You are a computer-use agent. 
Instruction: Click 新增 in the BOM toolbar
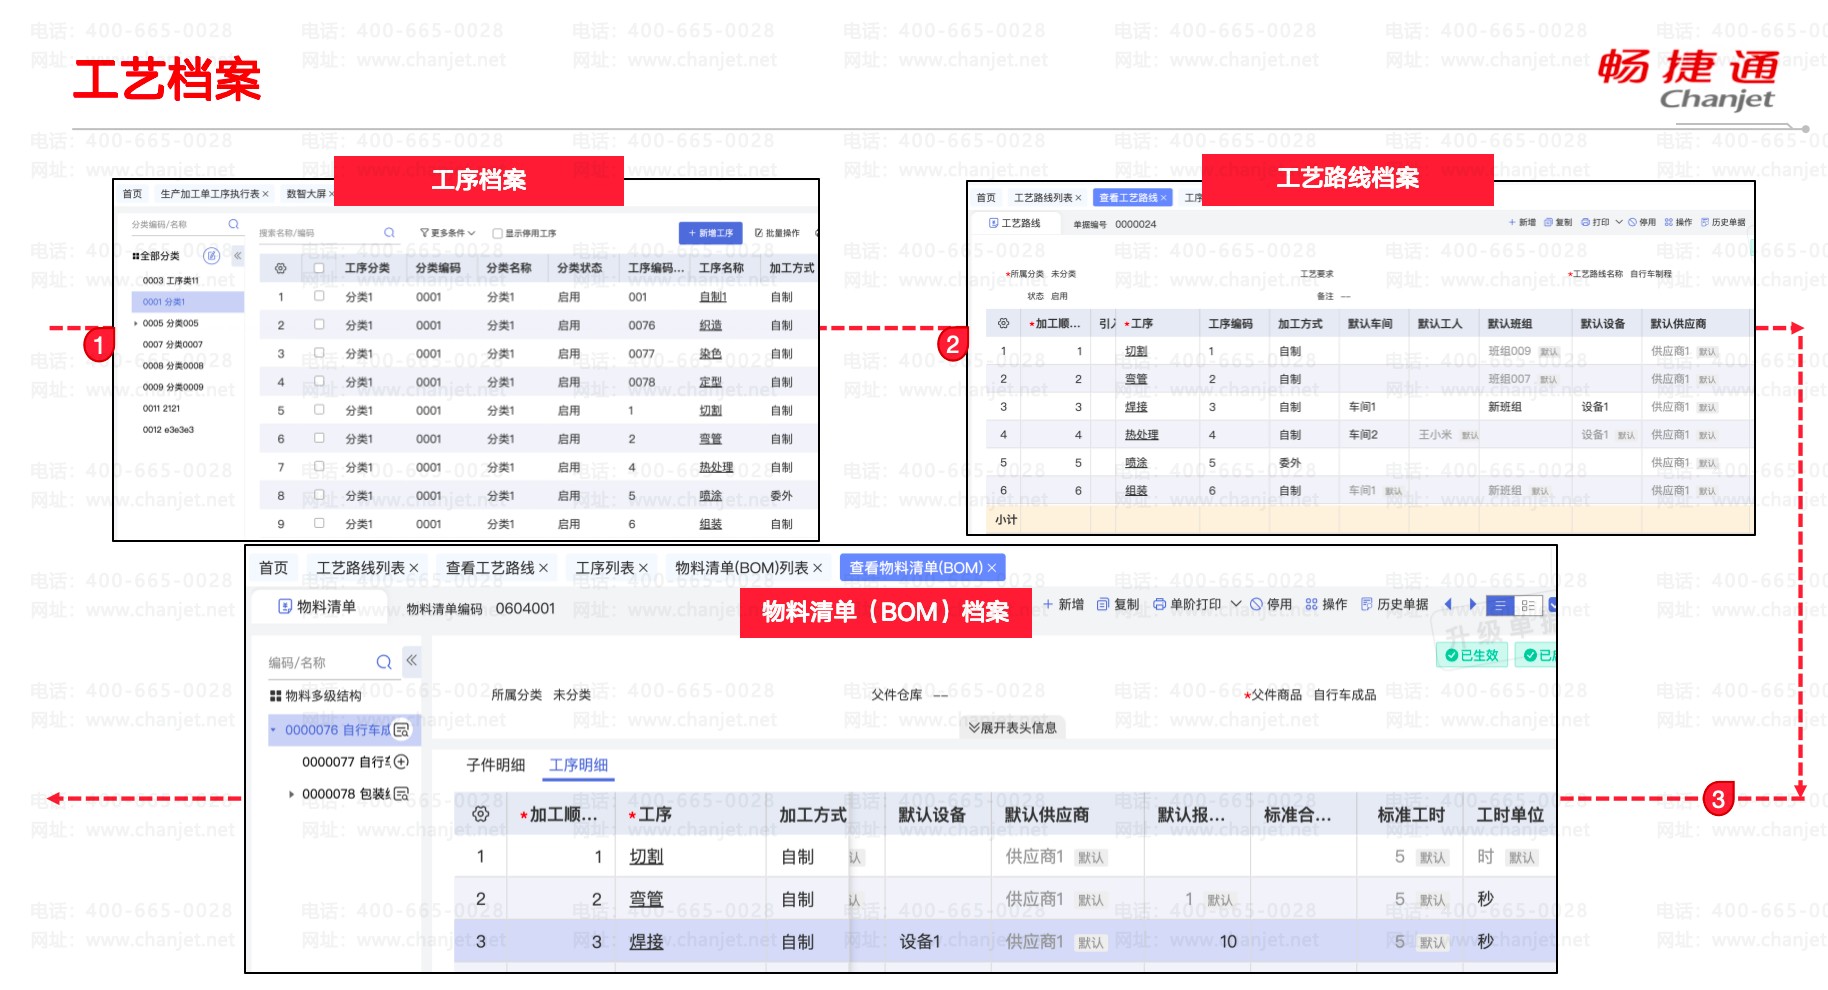tap(1063, 604)
